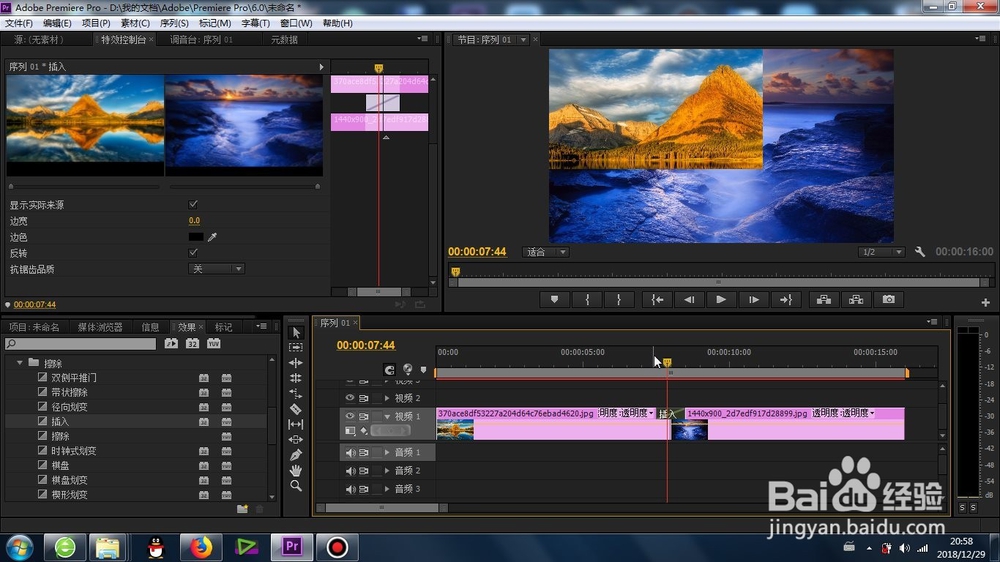The width and height of the screenshot is (1000, 562).
Task: Toggle 视频 1 track eye visibility
Action: 349,416
